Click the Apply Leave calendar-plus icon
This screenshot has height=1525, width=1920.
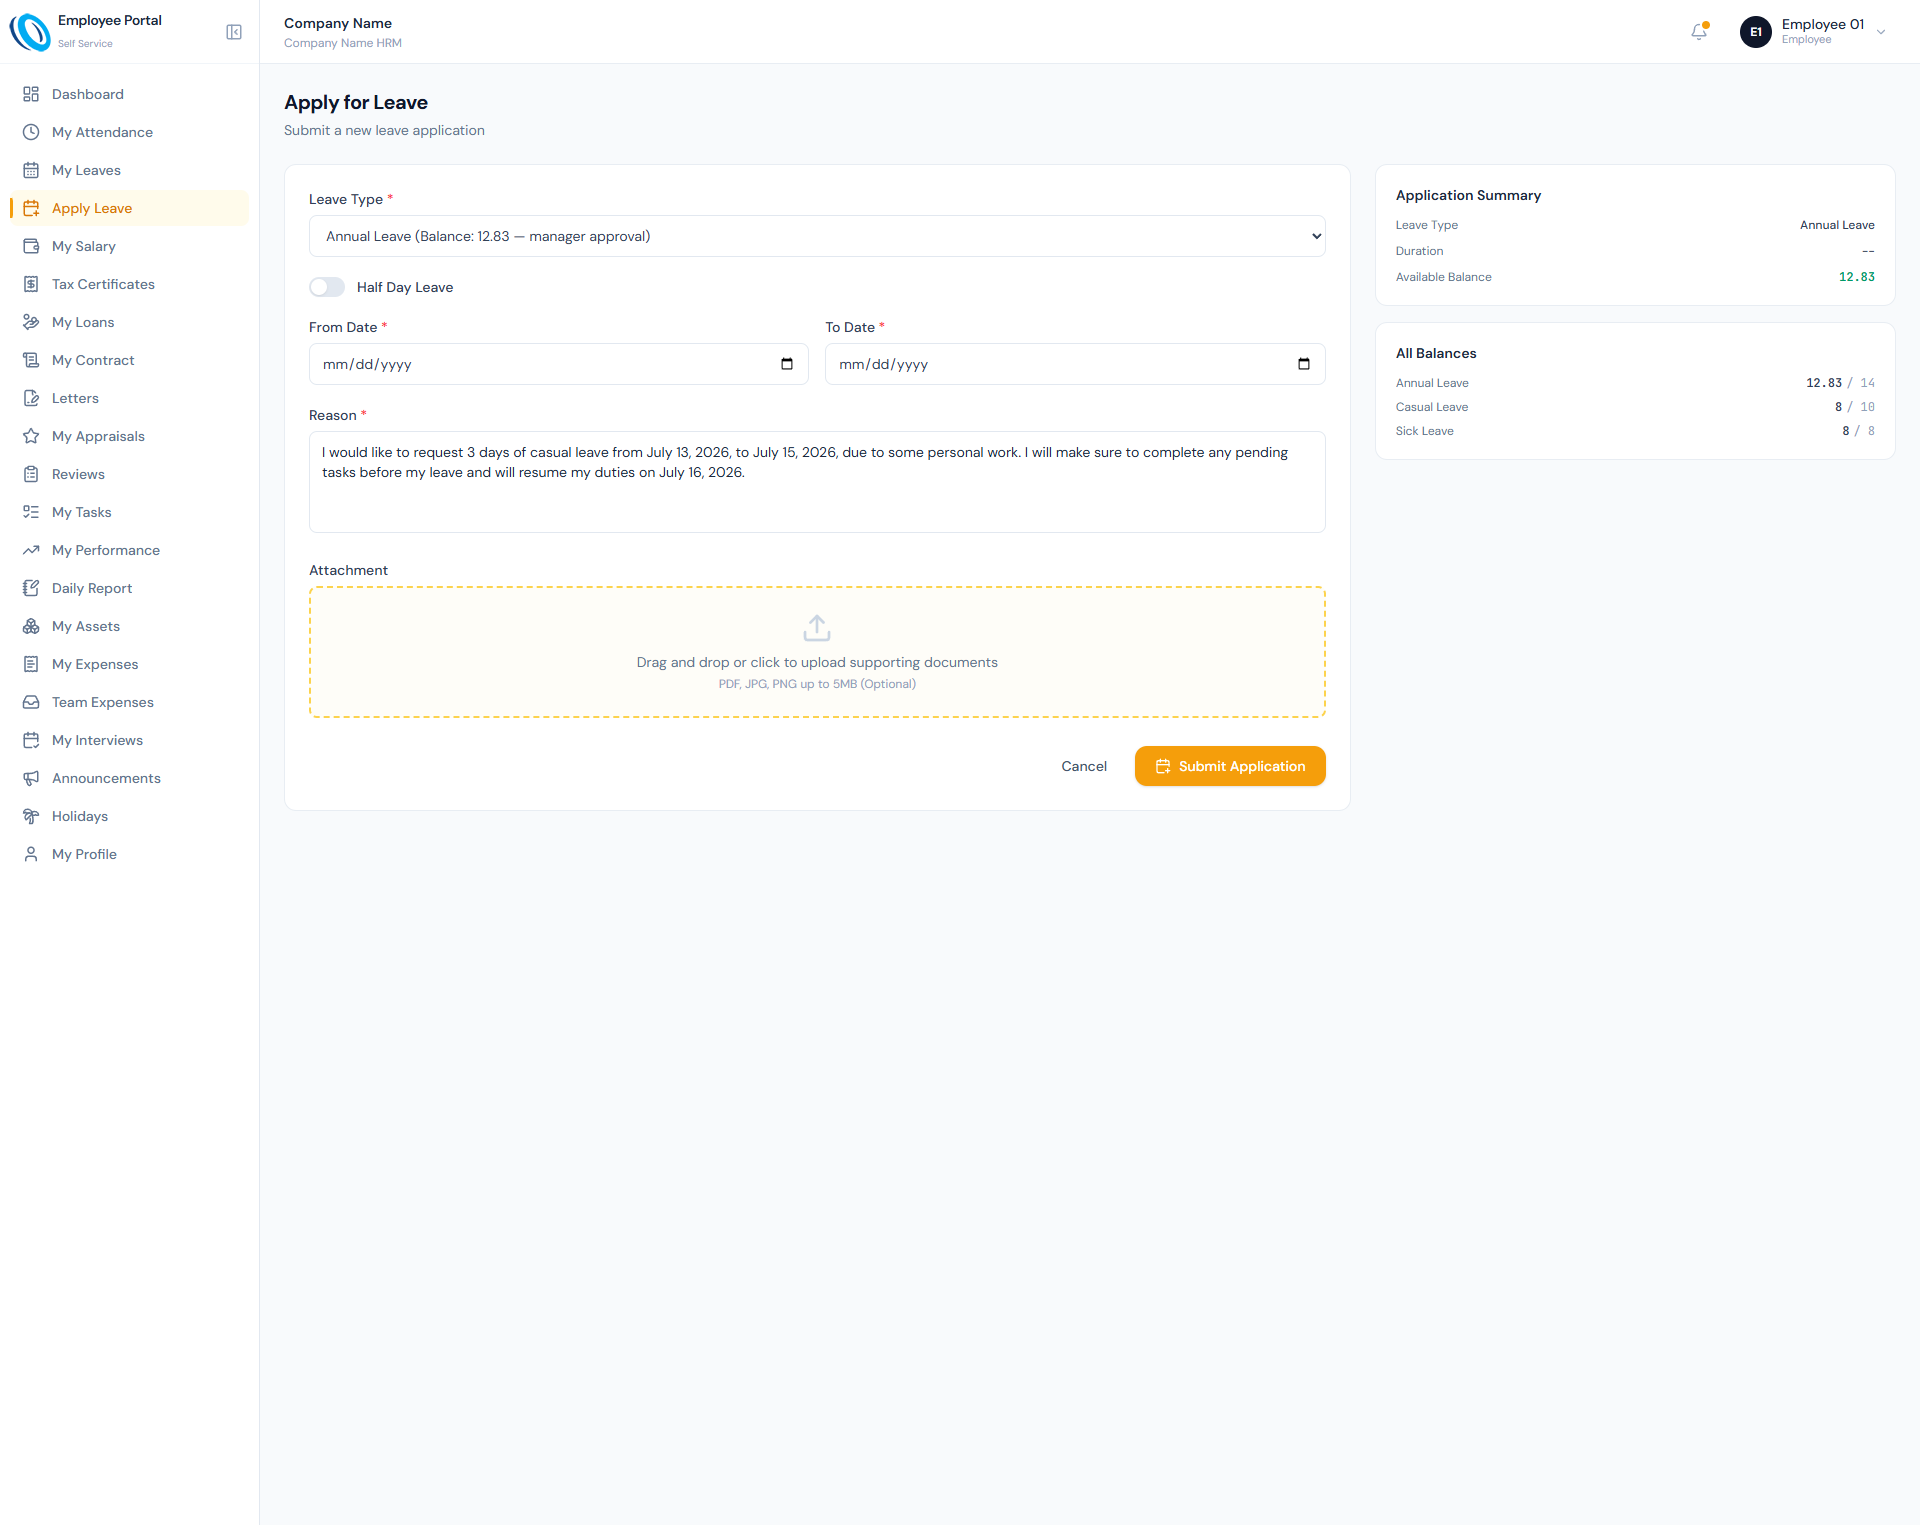(x=31, y=208)
